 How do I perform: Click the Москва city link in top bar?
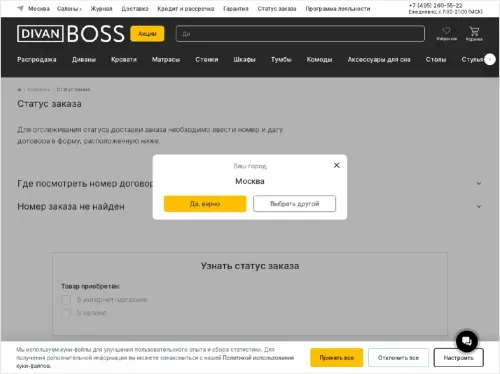point(39,9)
